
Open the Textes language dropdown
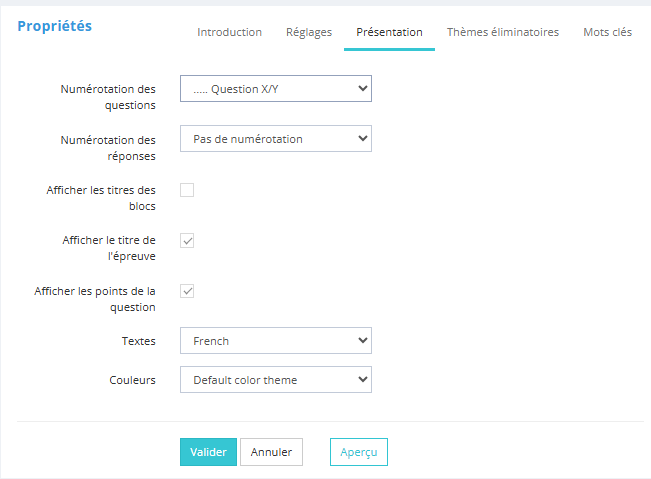tap(276, 341)
